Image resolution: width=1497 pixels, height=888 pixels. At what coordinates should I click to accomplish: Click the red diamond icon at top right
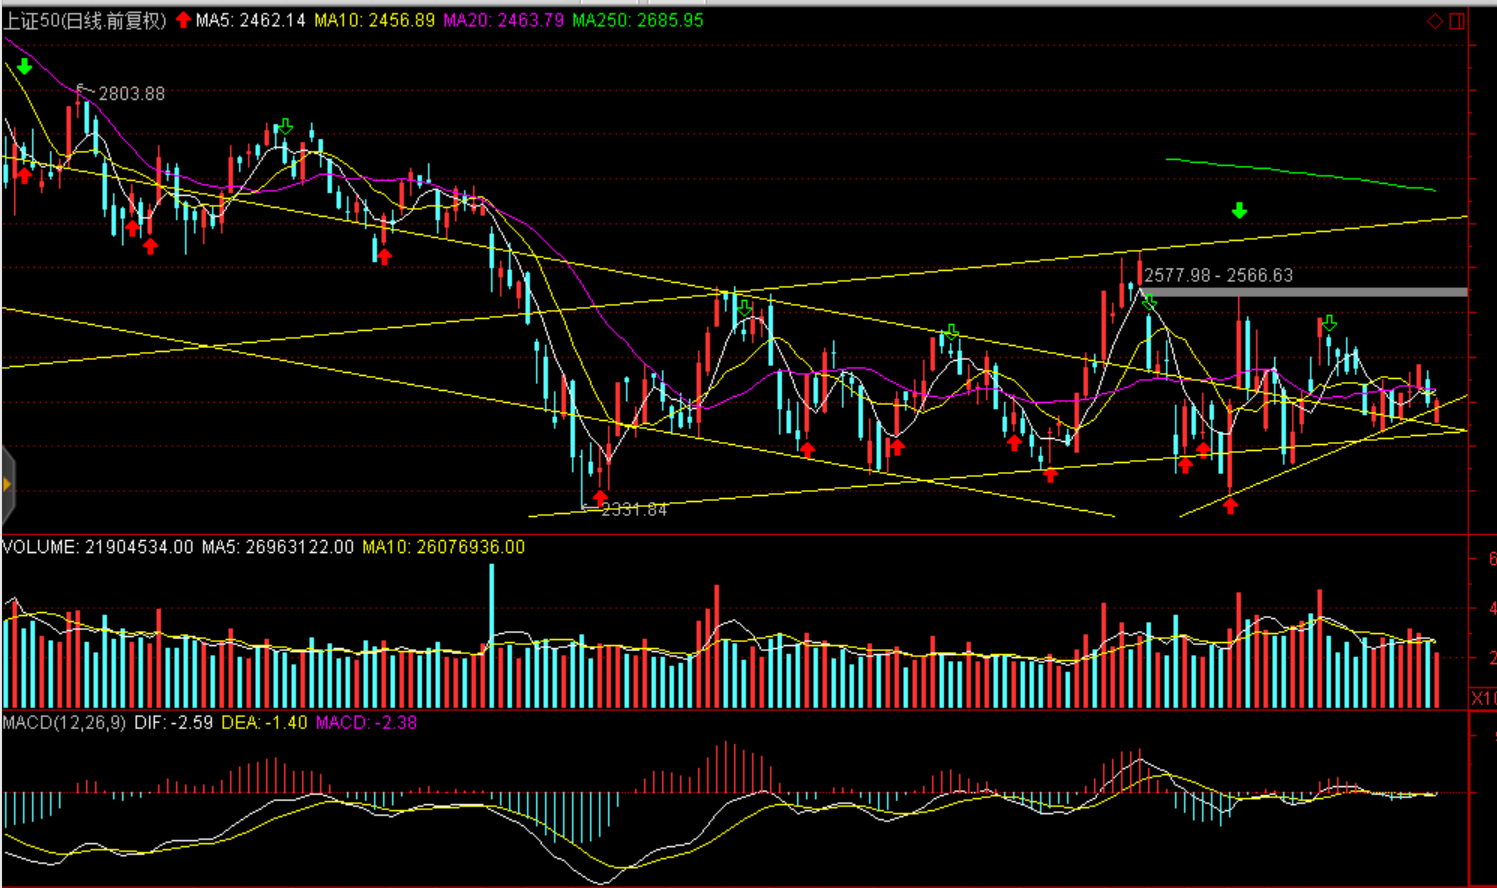pos(1435,21)
